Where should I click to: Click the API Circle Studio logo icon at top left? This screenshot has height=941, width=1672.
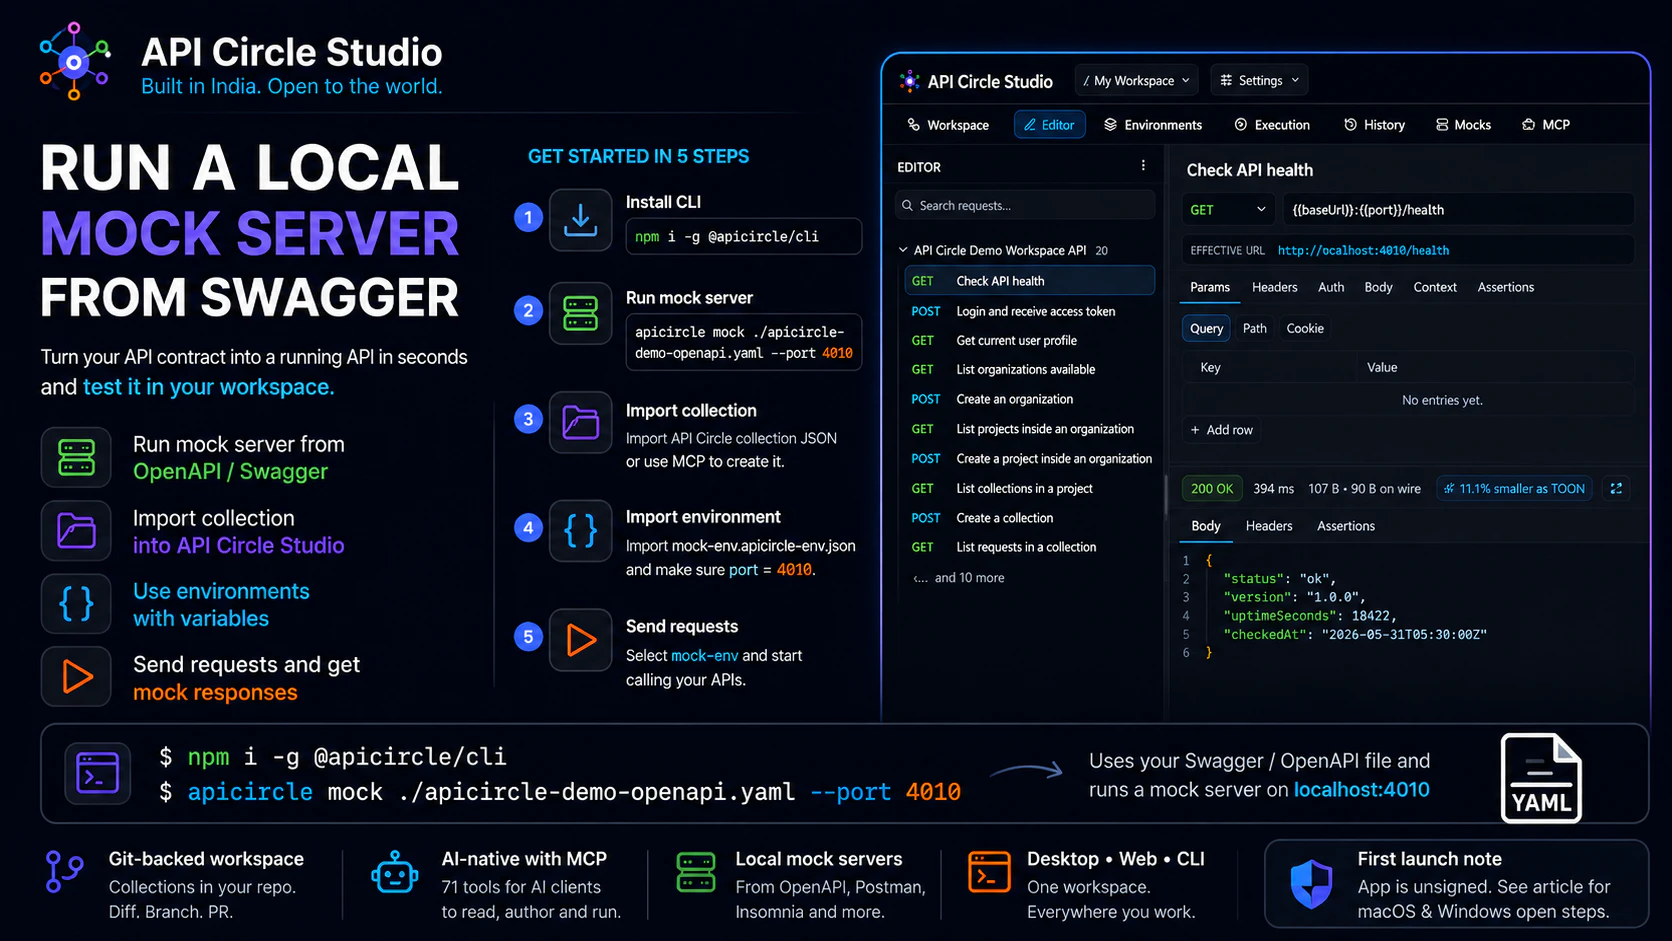[x=74, y=61]
